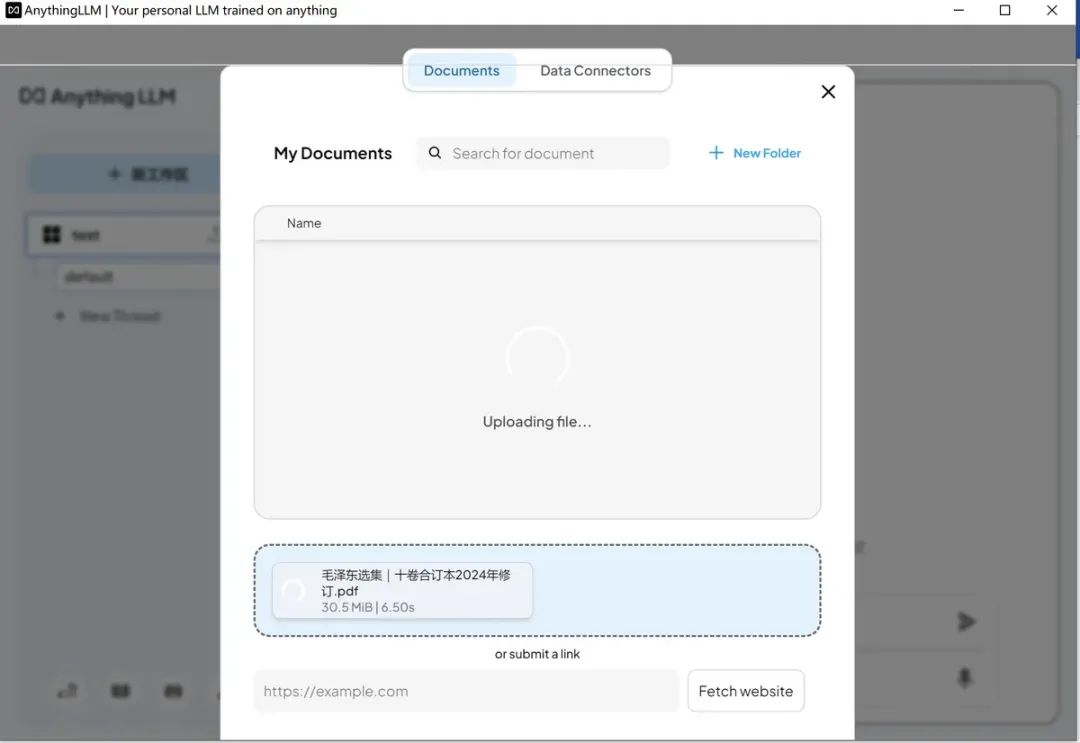
Task: Click the AnythingLLM title bar app icon
Action: [13, 10]
